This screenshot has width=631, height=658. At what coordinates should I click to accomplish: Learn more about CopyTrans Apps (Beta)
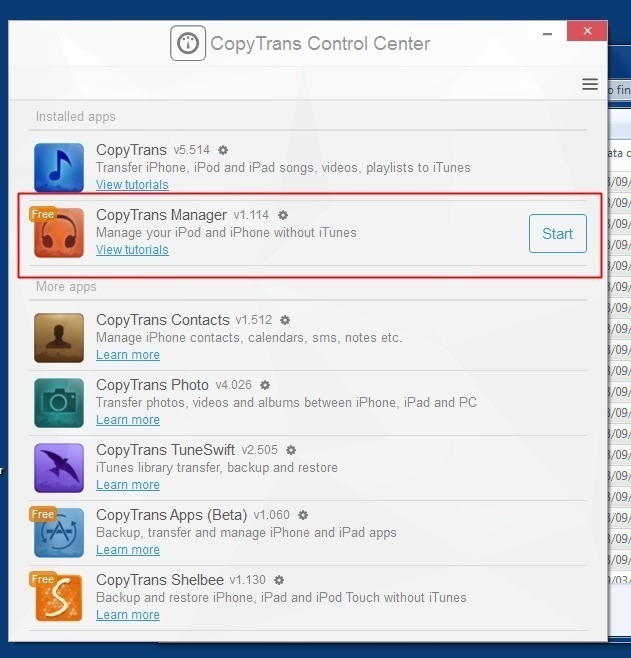click(x=128, y=550)
